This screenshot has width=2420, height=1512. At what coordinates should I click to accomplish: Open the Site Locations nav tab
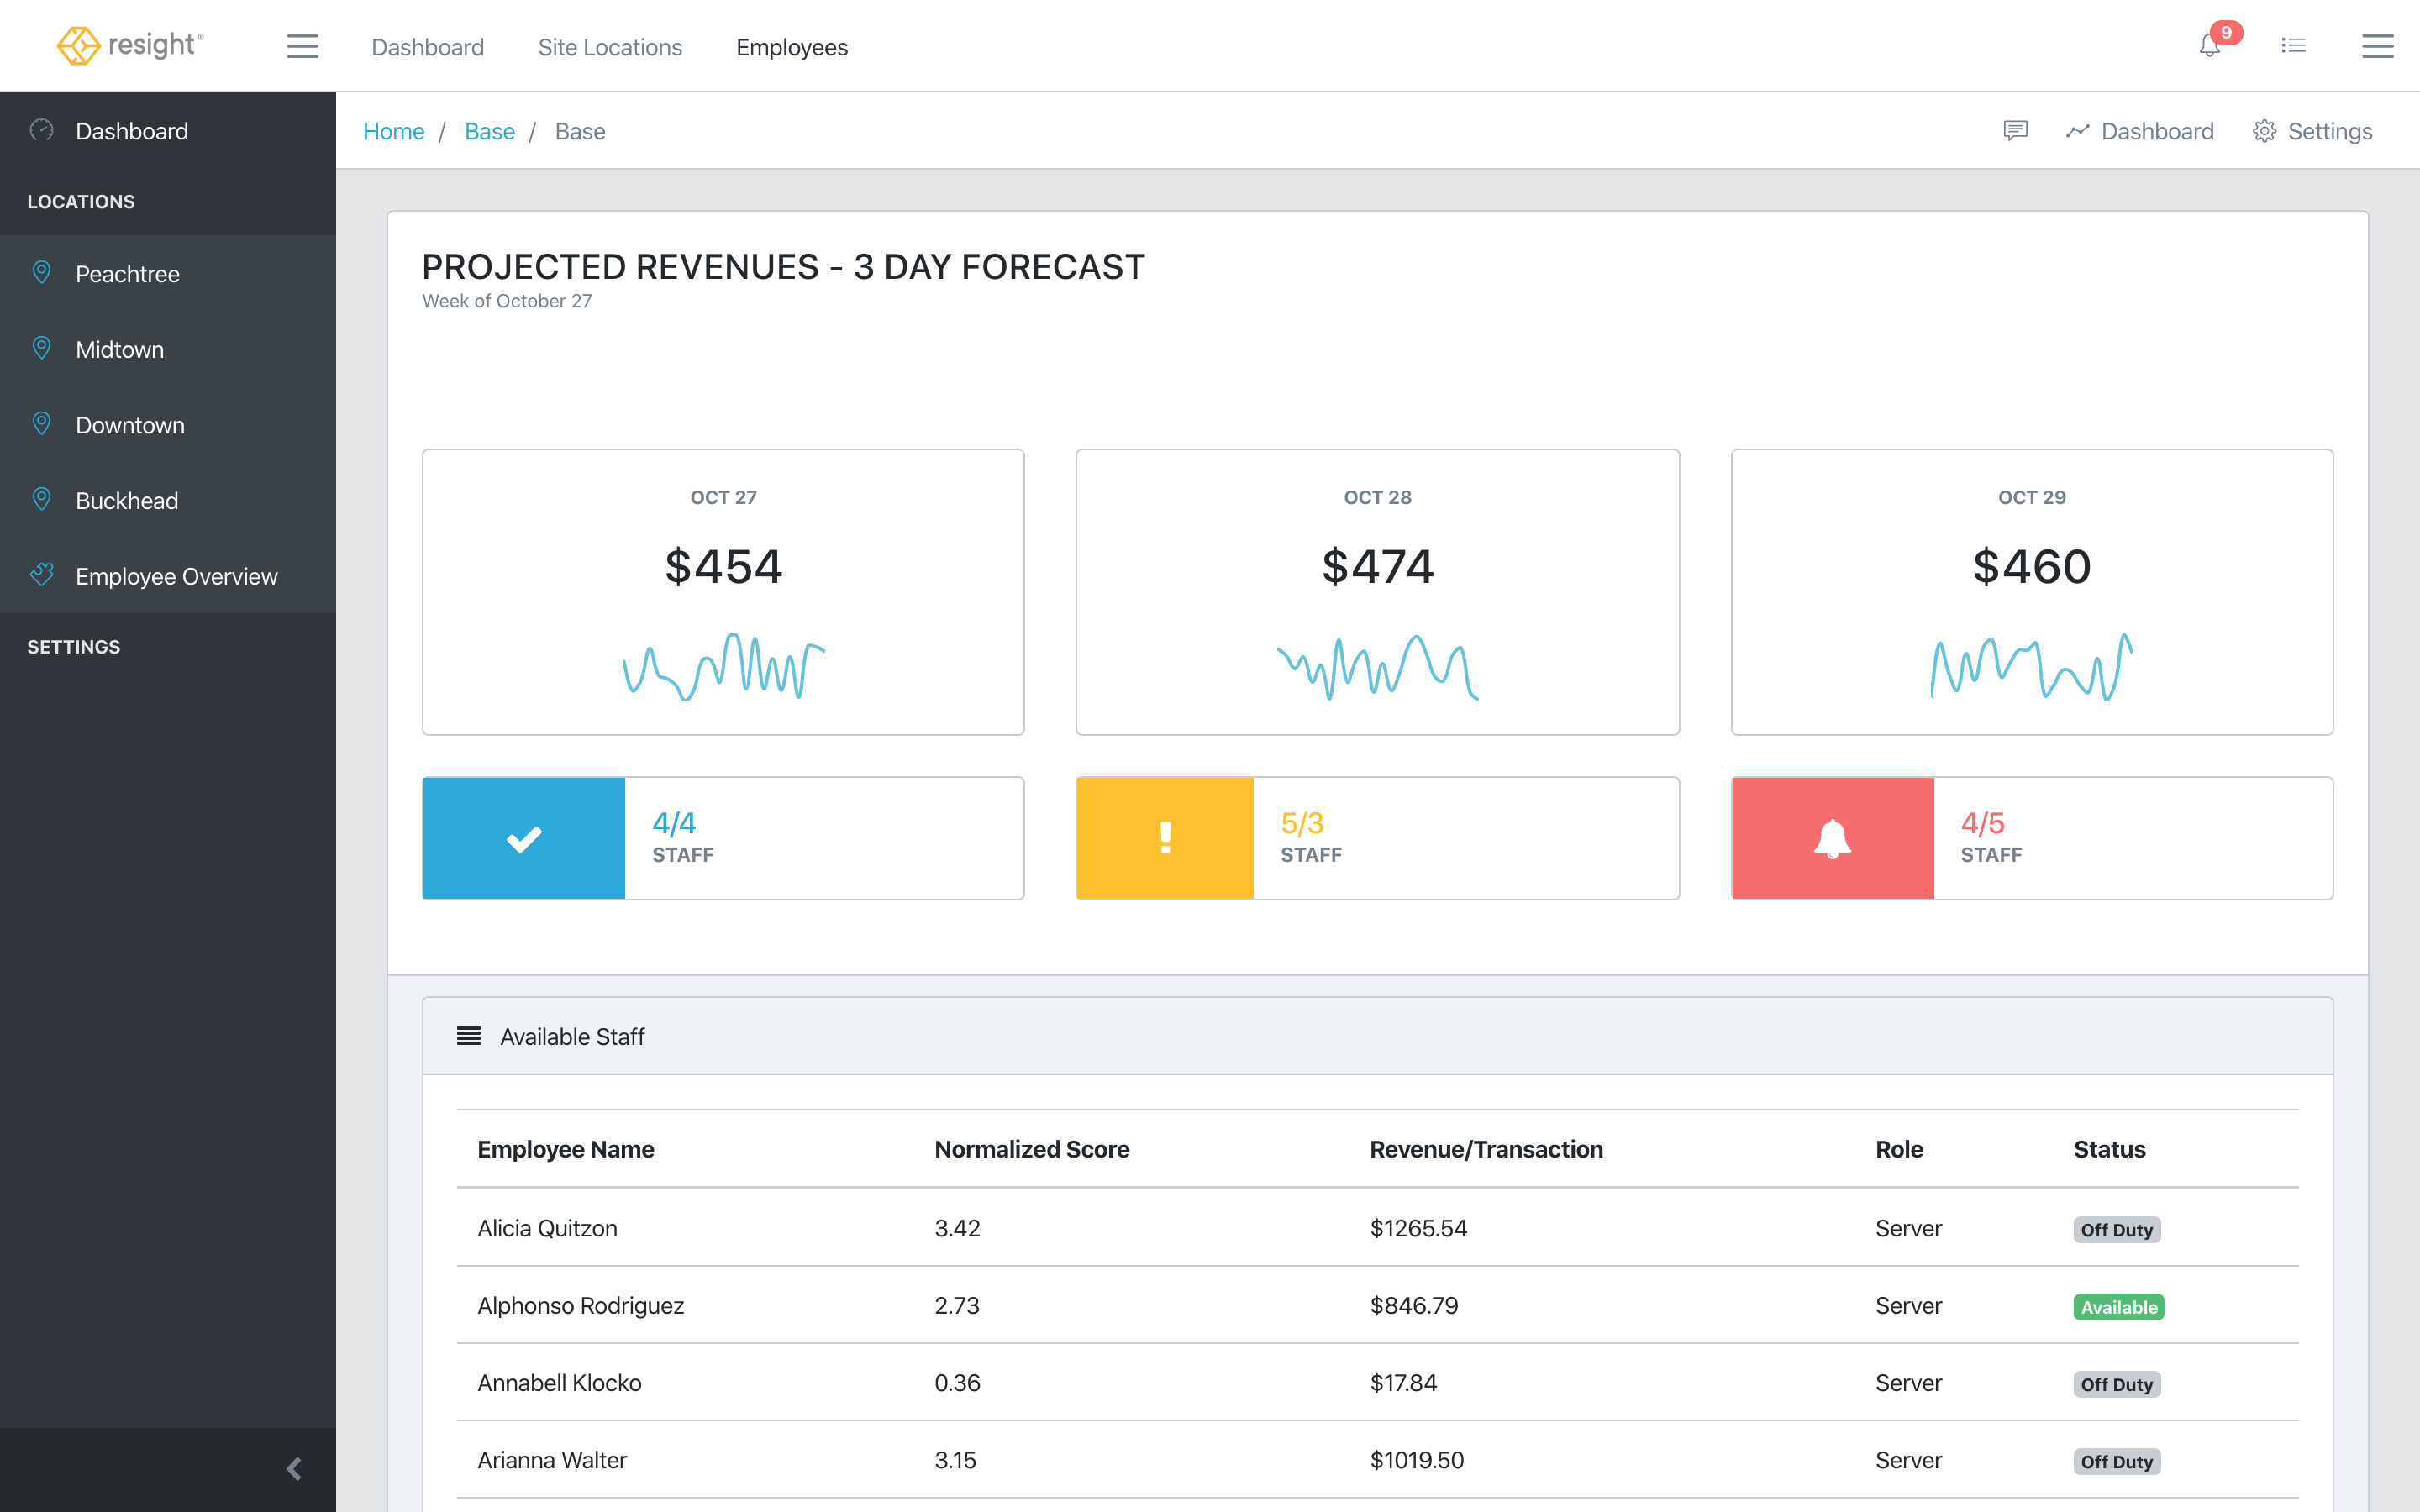pos(610,47)
